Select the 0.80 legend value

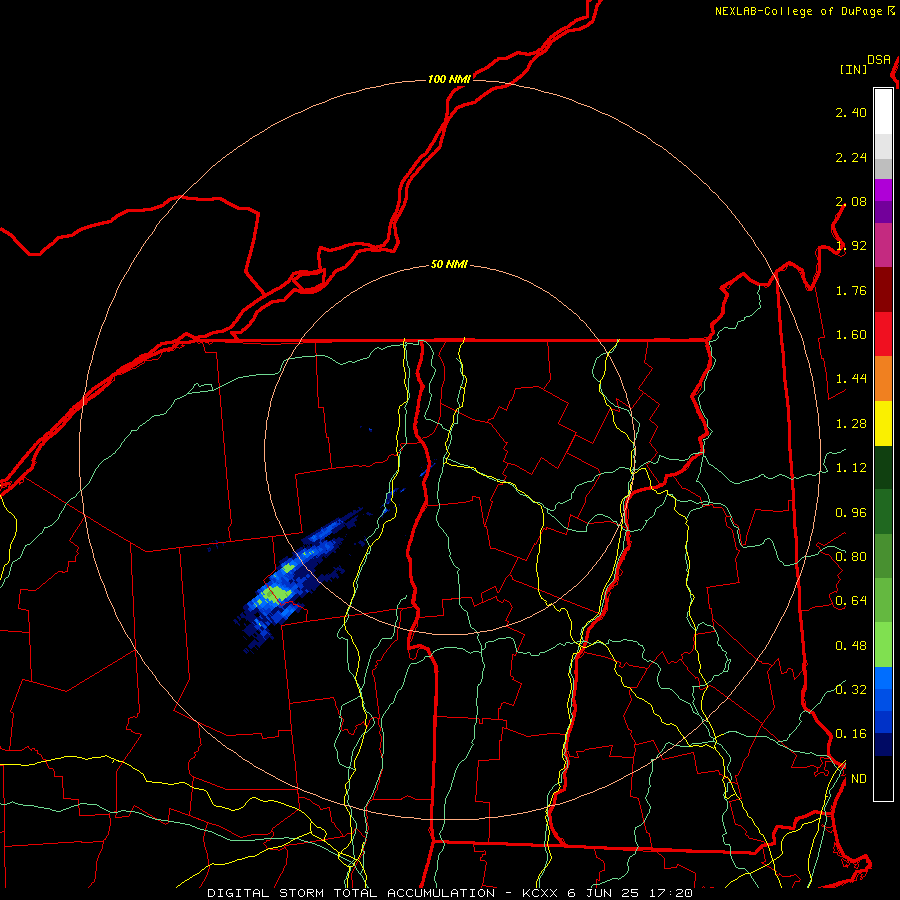tap(851, 557)
